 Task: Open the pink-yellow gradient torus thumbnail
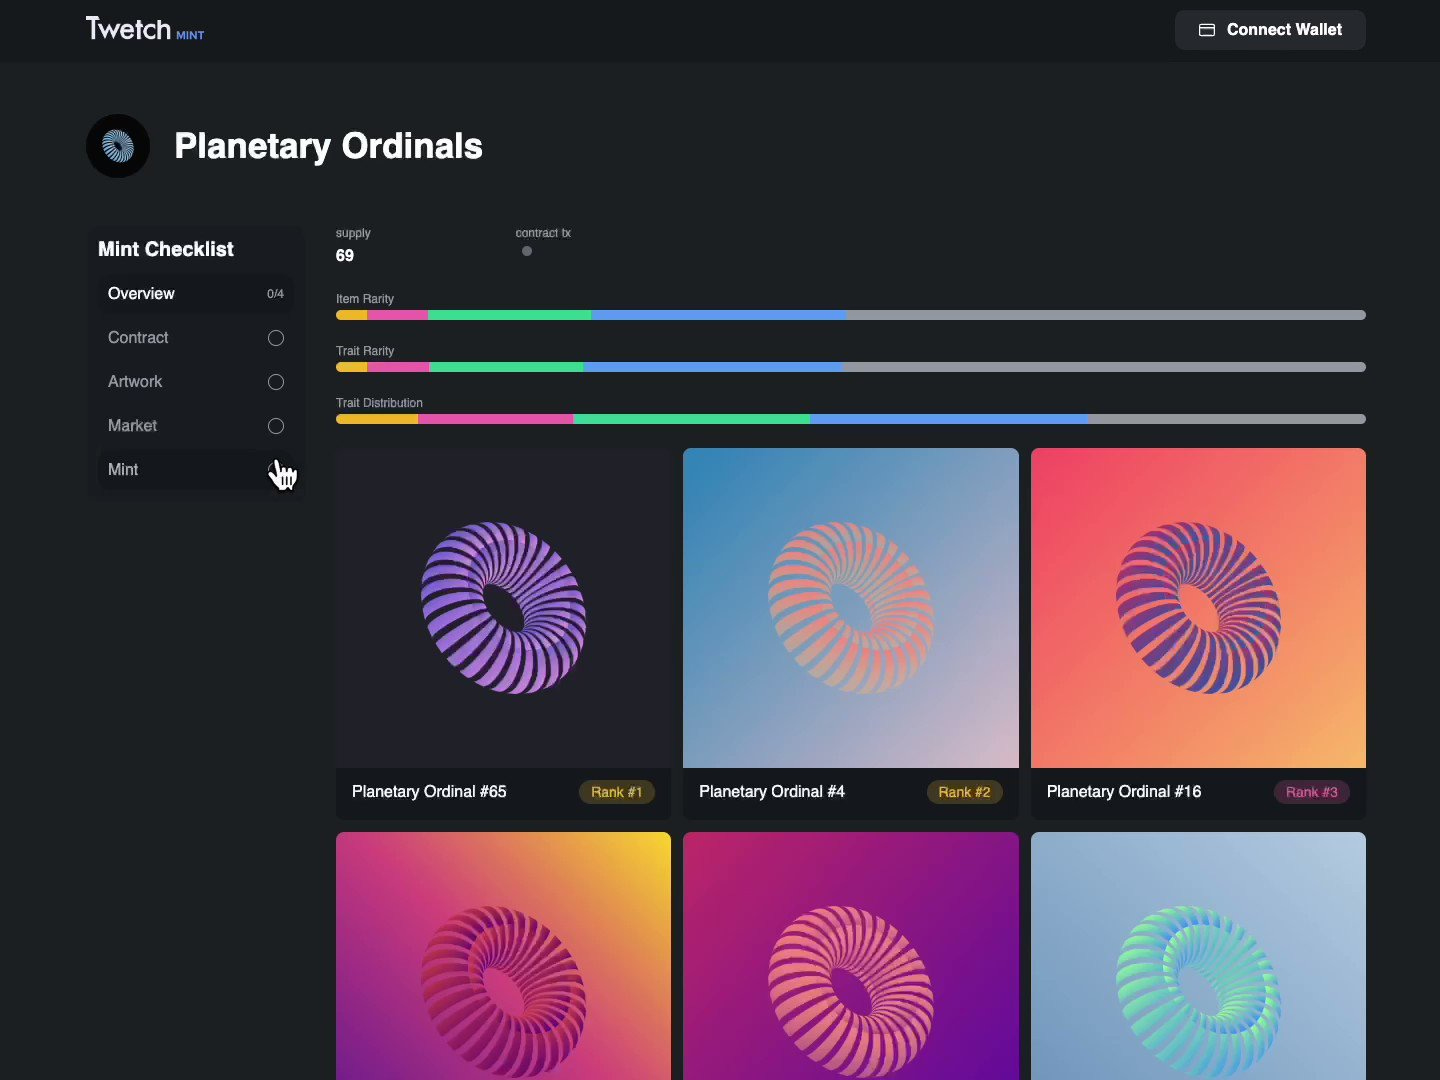pyautogui.click(x=503, y=956)
